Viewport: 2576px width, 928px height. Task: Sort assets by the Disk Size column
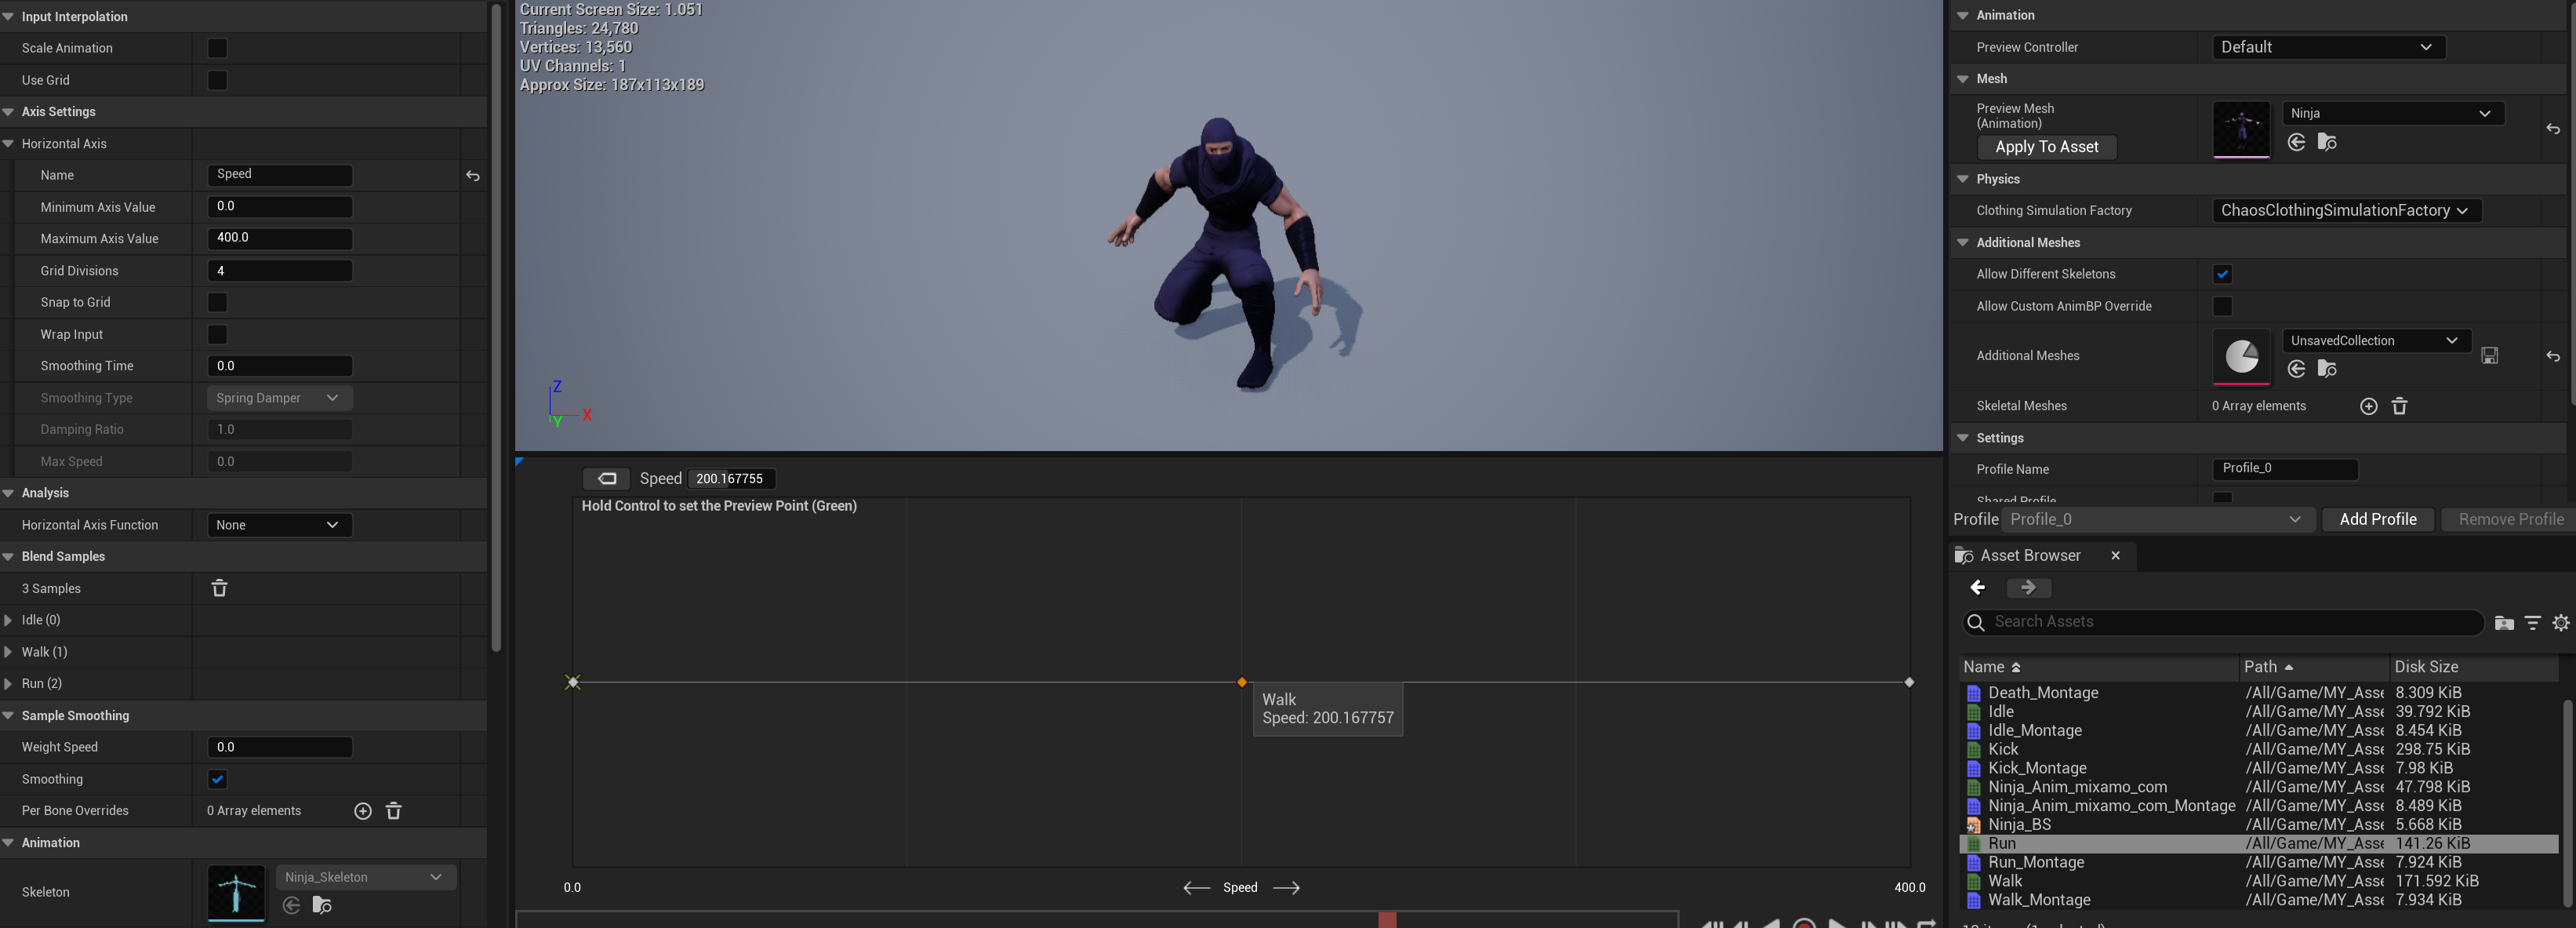point(2425,667)
